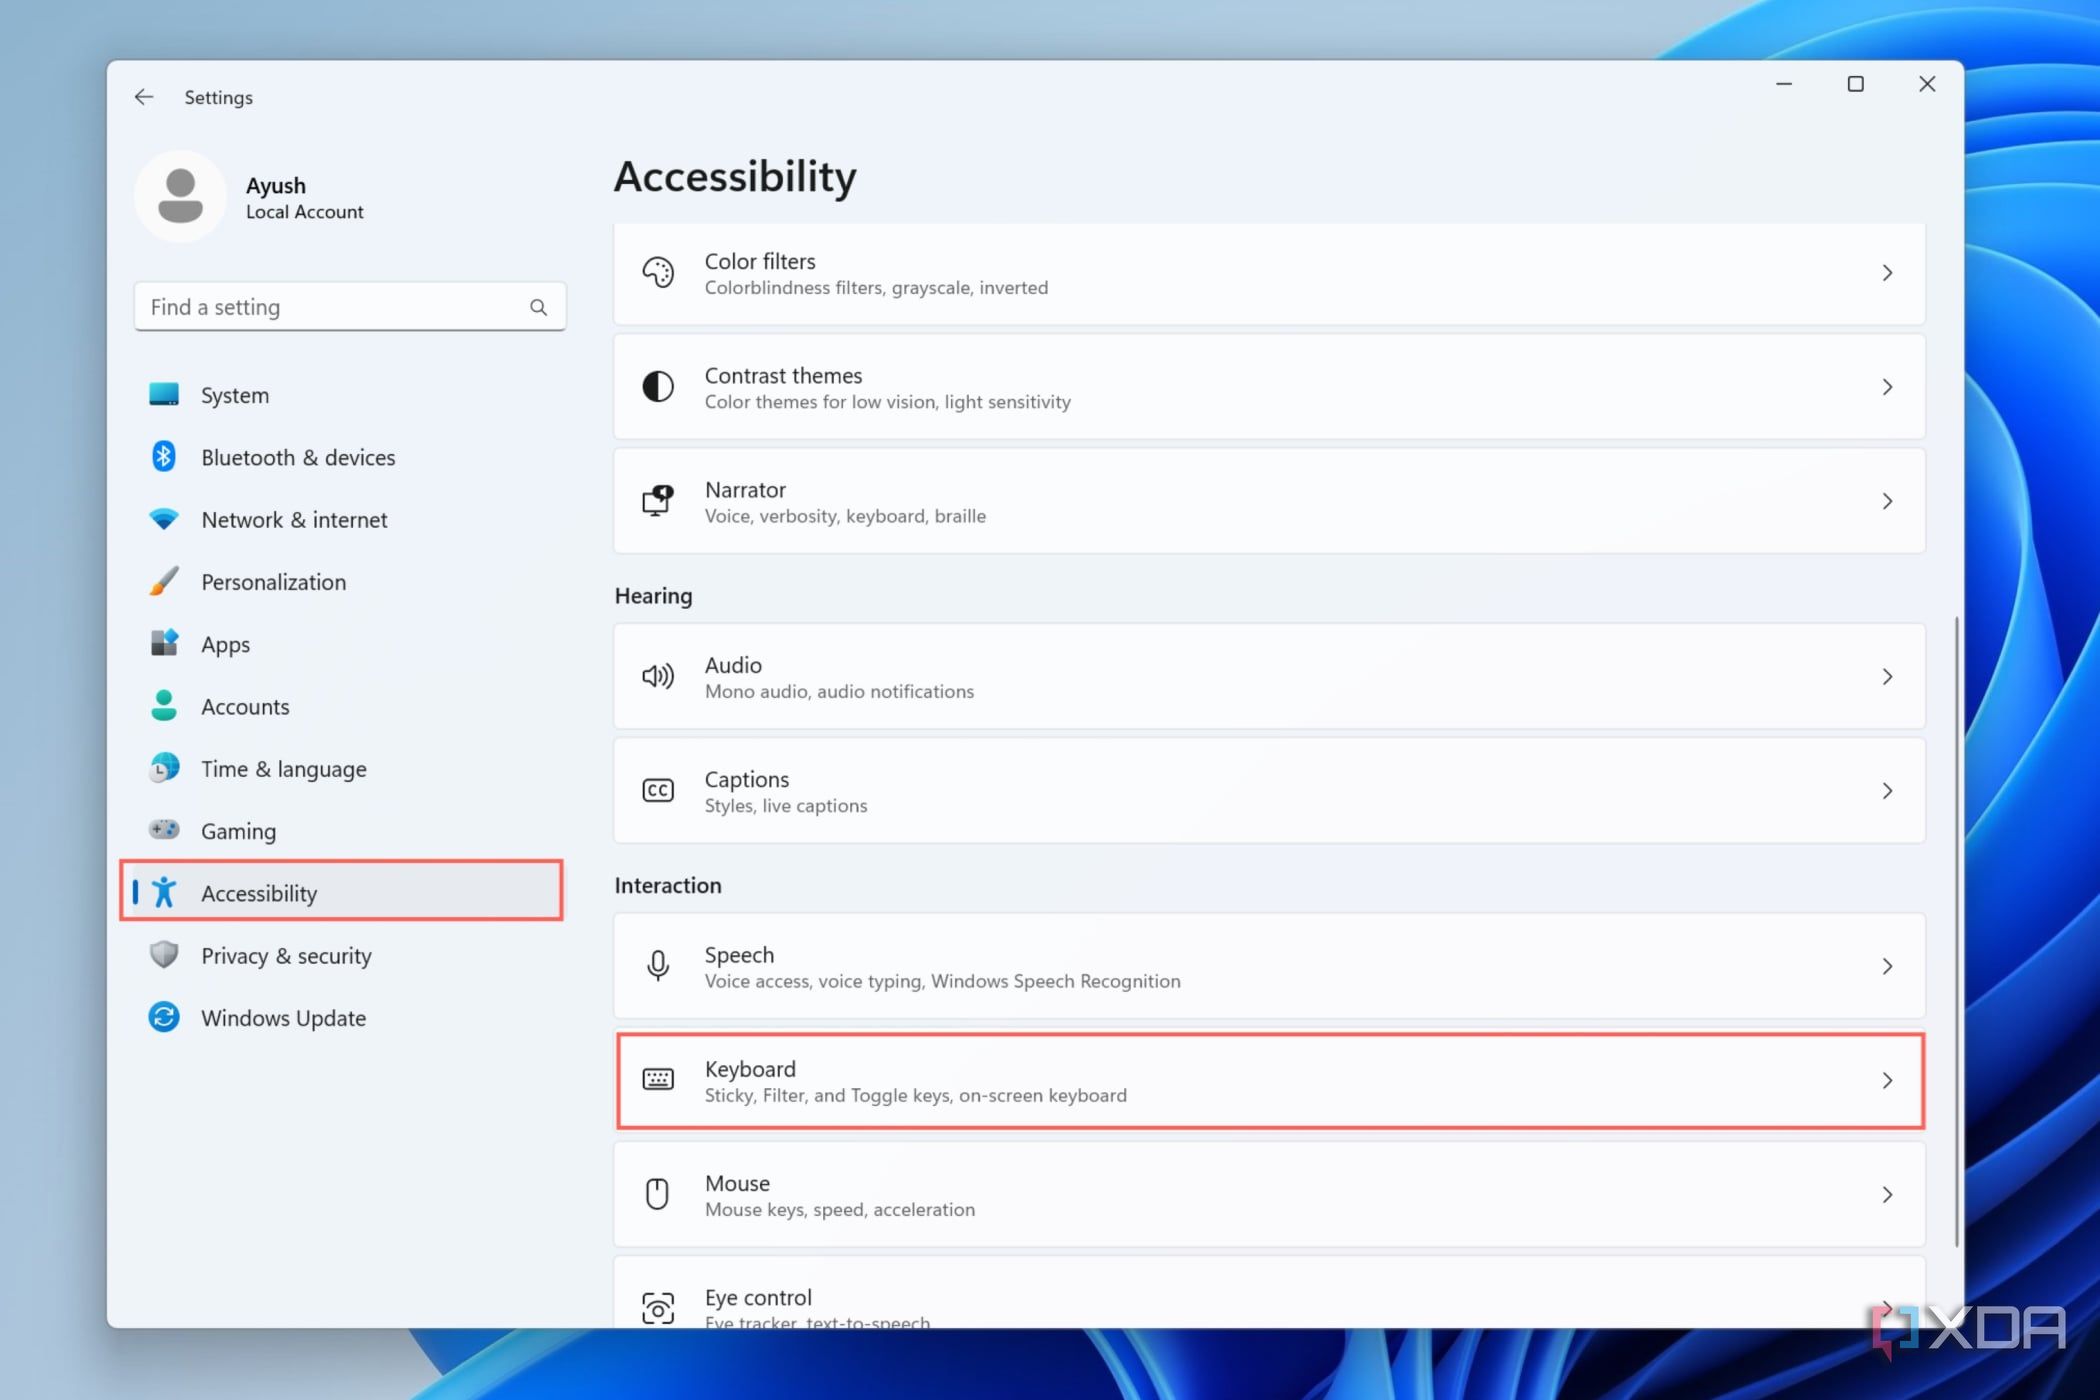This screenshot has height=1400, width=2100.
Task: Click the Speech microphone icon
Action: [658, 966]
